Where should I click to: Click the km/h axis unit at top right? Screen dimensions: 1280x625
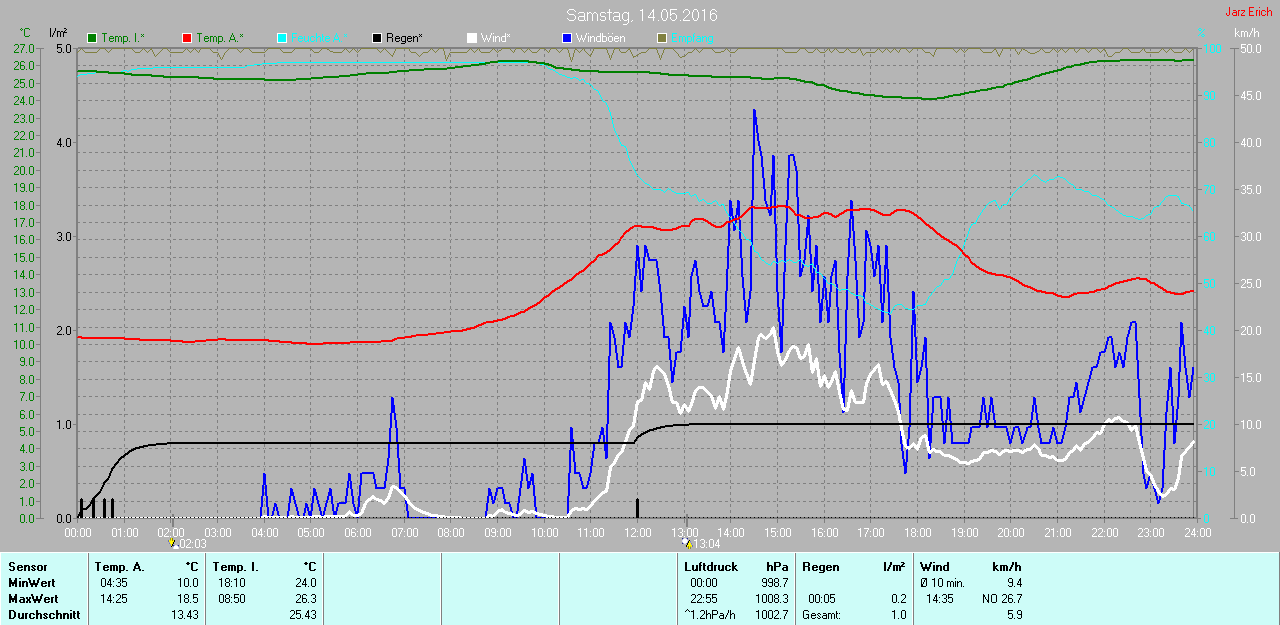pyautogui.click(x=1246, y=33)
